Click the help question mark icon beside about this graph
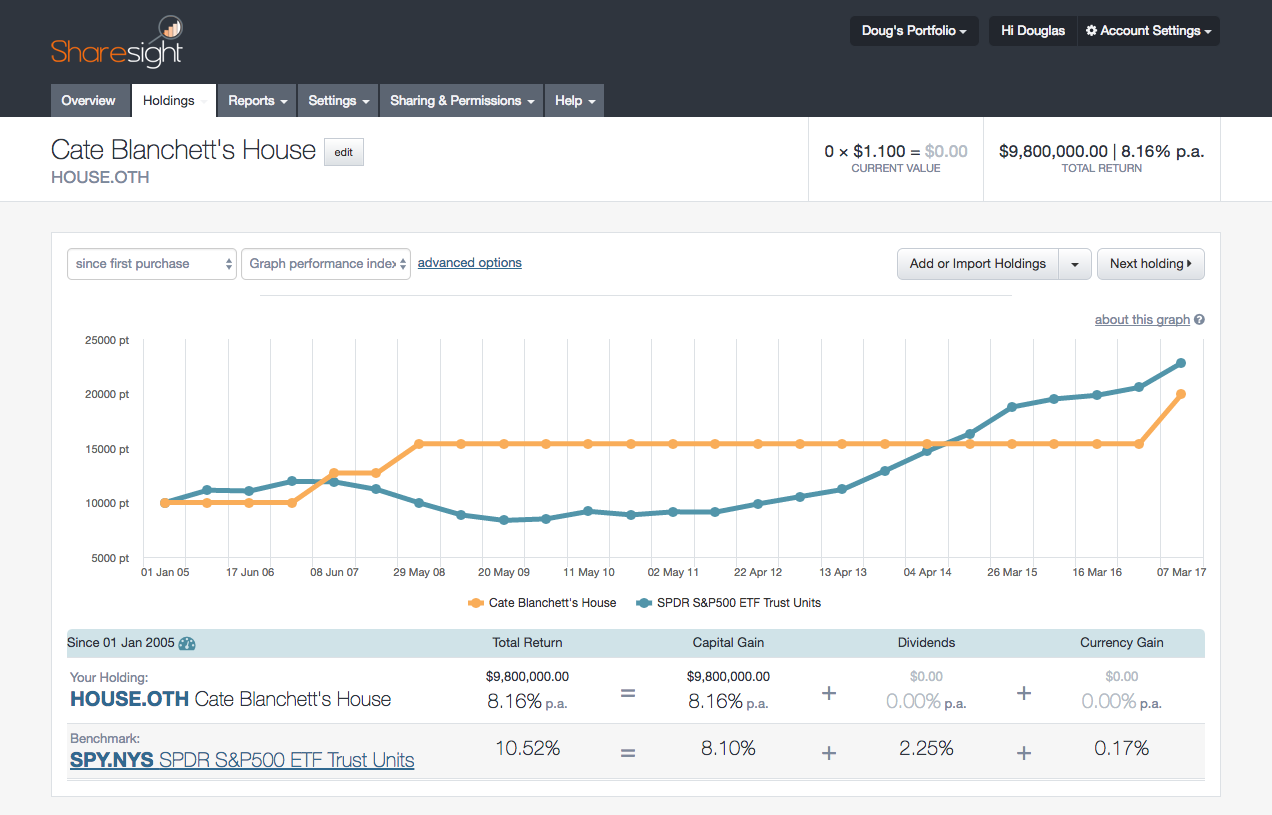 pyautogui.click(x=1199, y=320)
